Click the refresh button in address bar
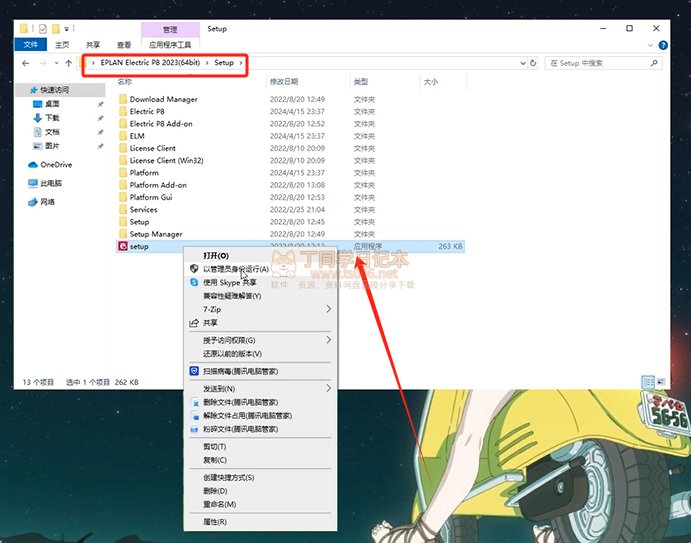 533,63
